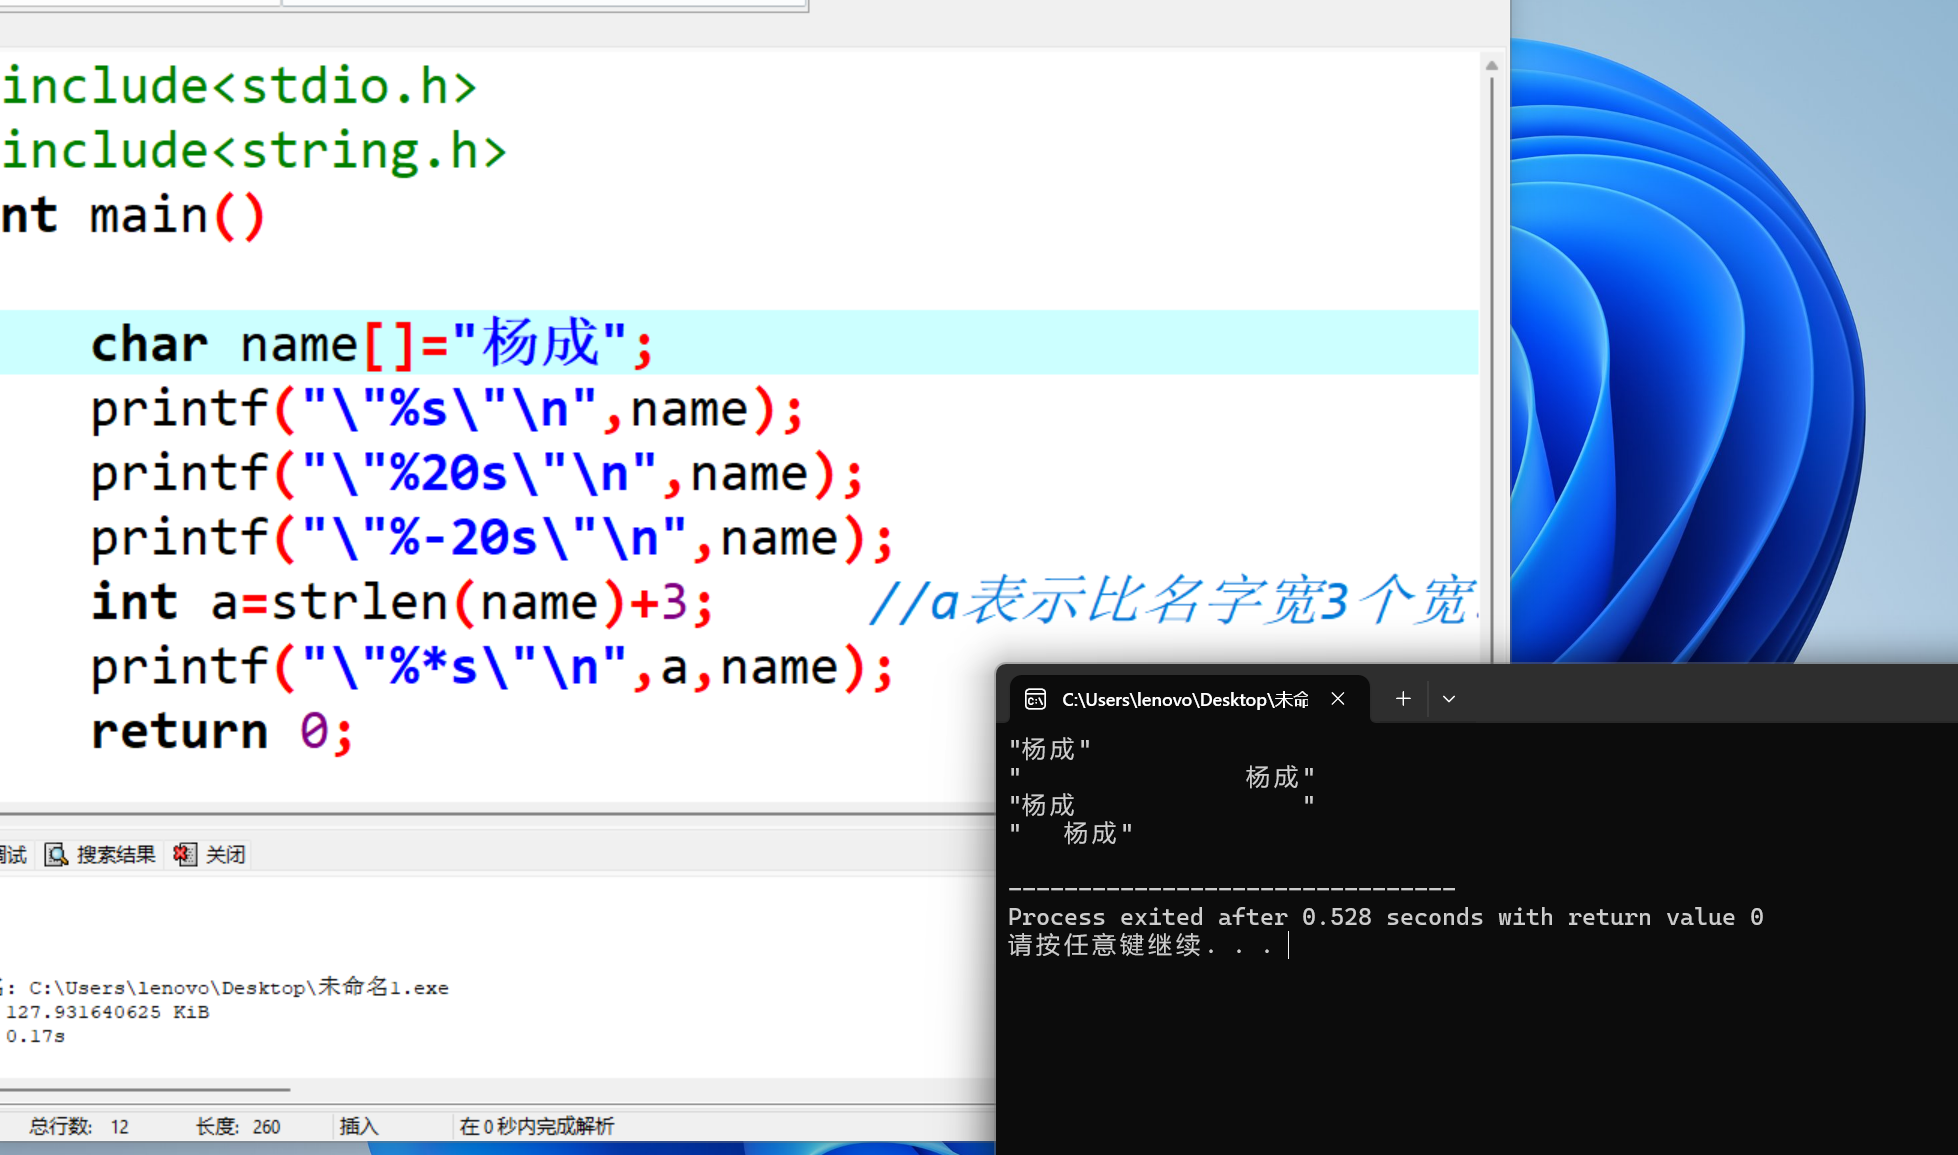Click the 未命名1.exe path in compile log
The height and width of the screenshot is (1155, 1958).
click(x=238, y=988)
